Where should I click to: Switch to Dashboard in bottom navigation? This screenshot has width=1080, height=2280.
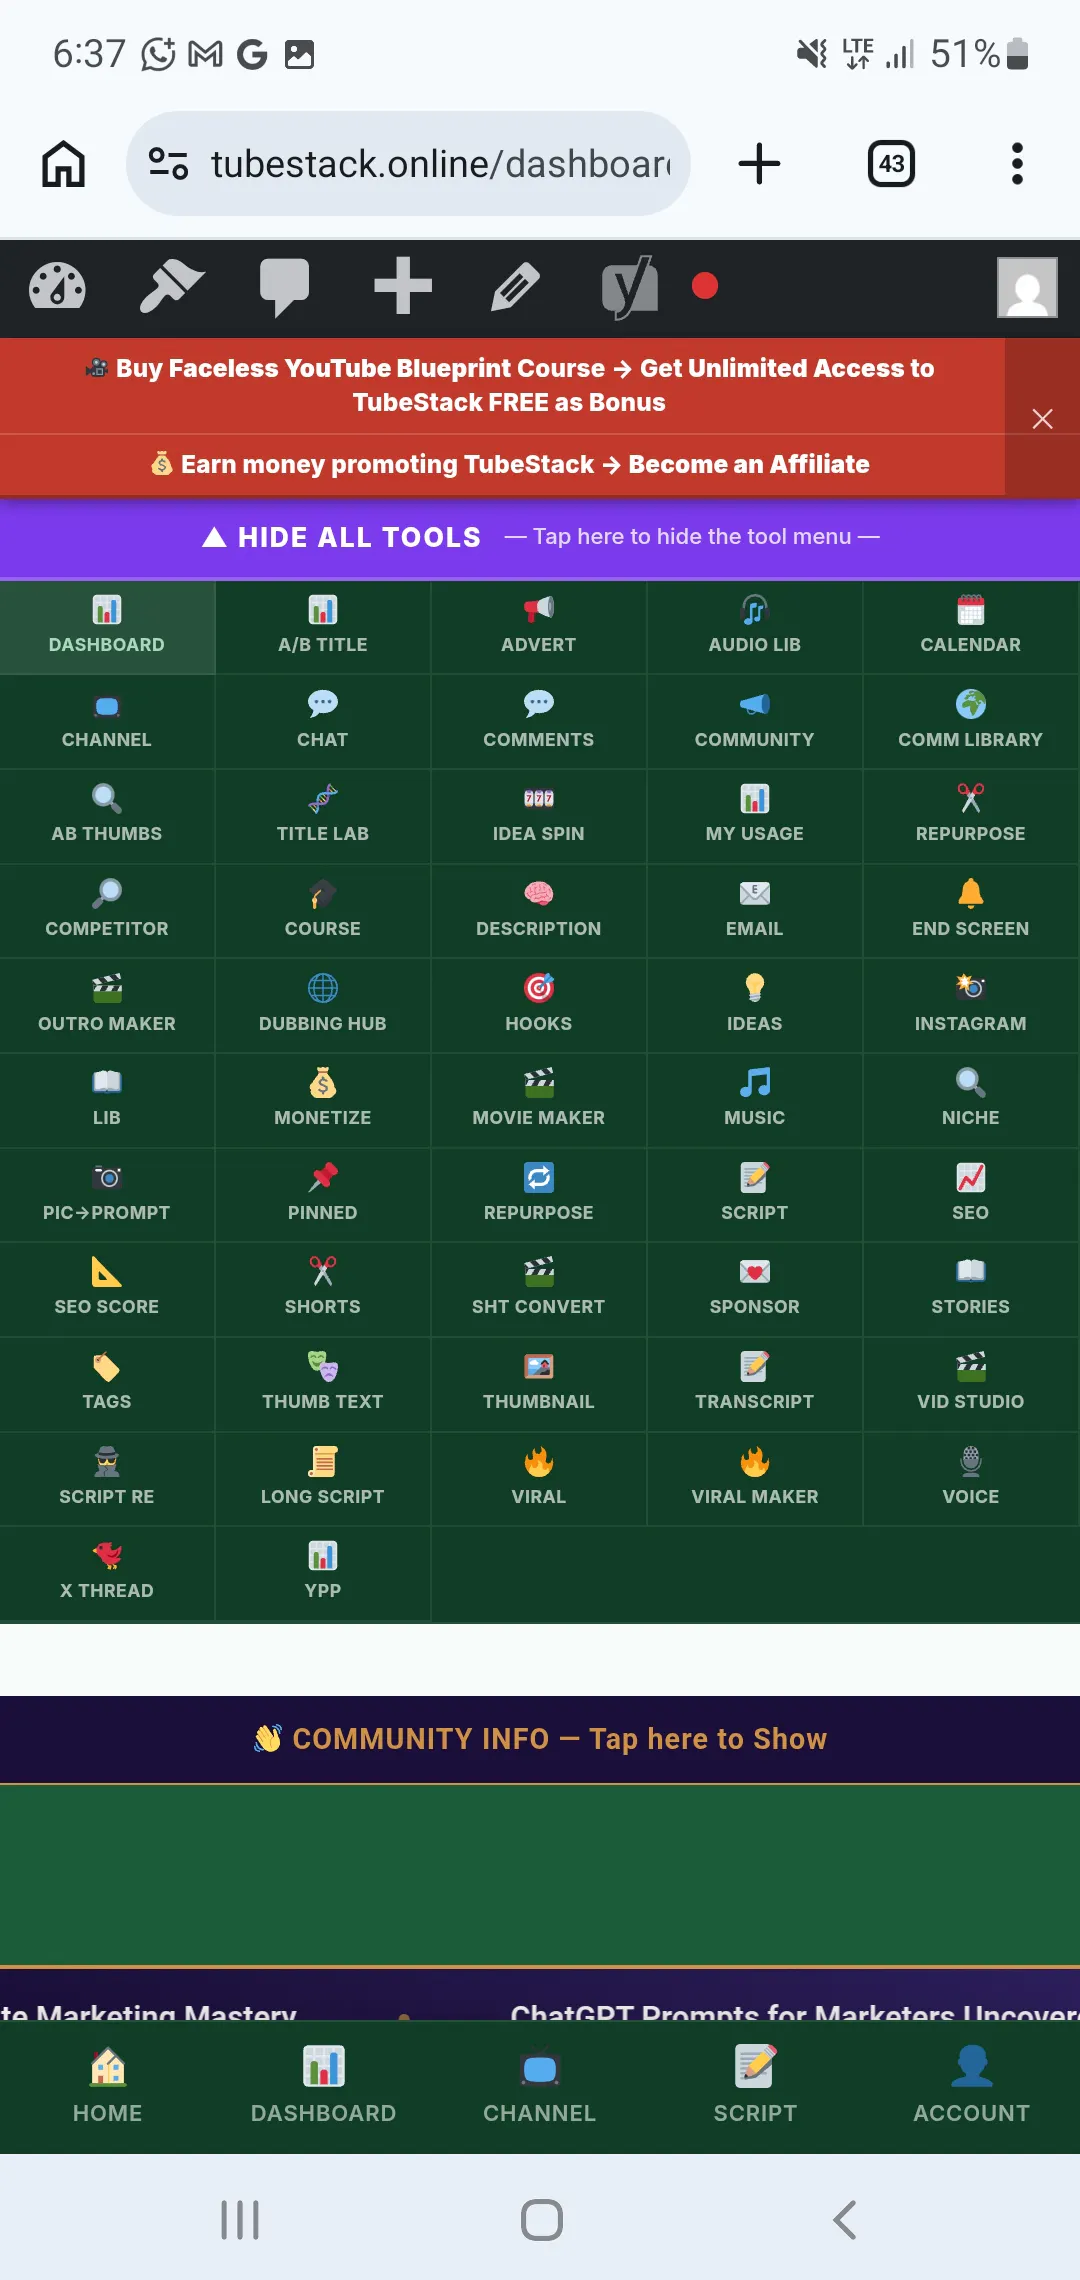pos(324,2086)
